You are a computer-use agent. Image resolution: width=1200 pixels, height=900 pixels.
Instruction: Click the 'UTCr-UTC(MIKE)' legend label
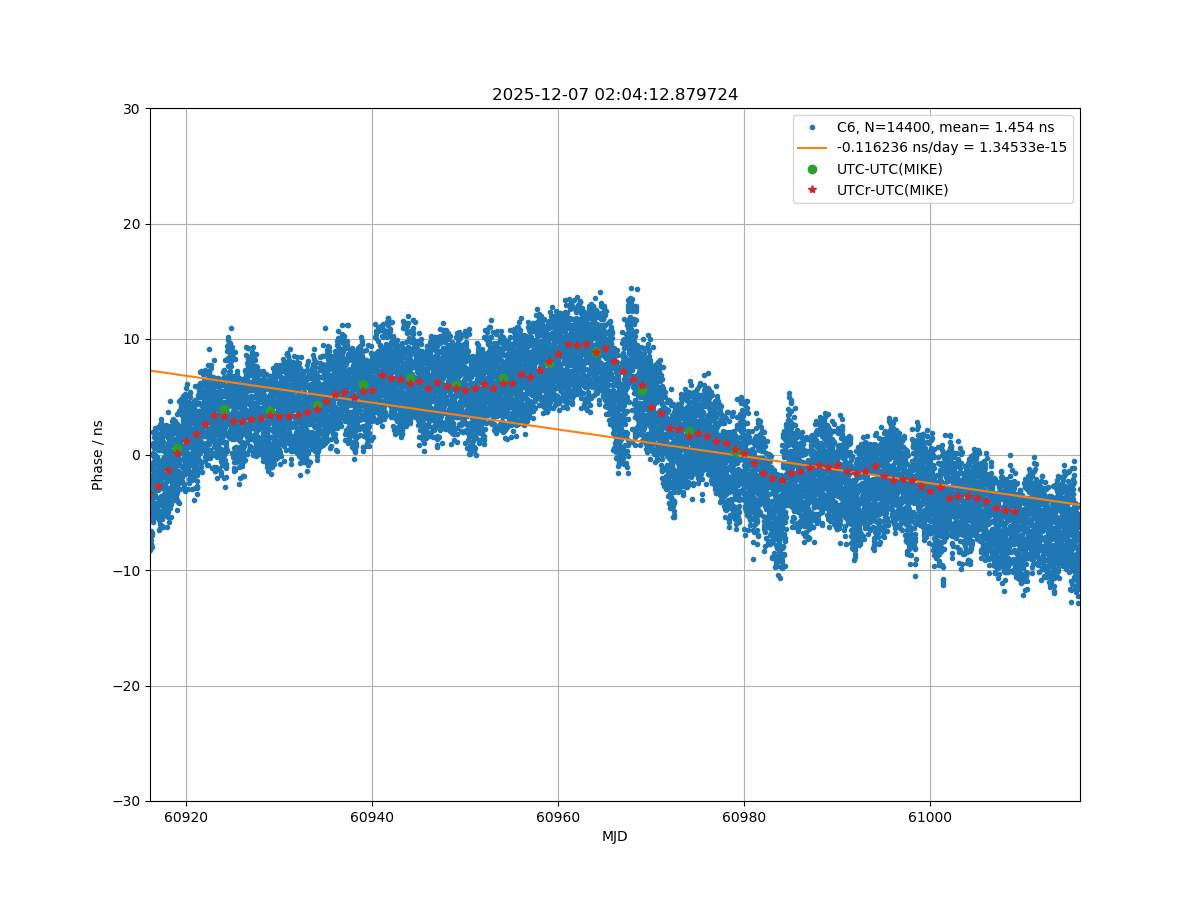892,190
